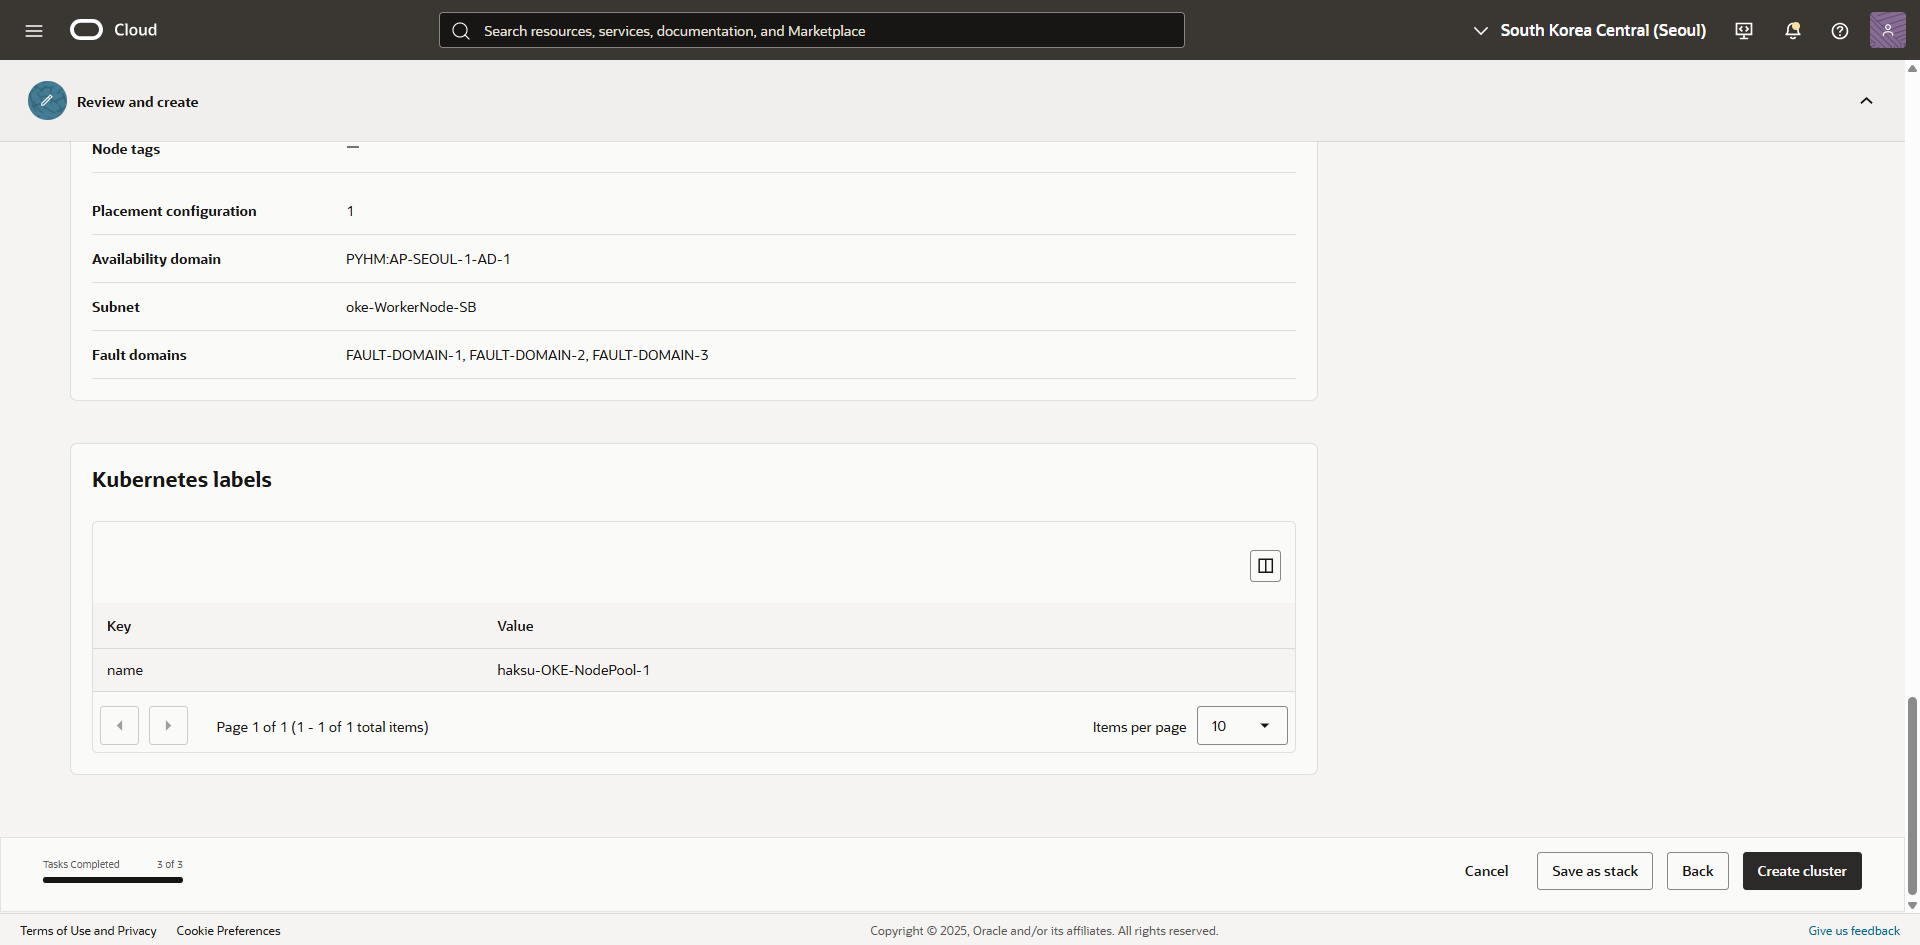This screenshot has width=1920, height=945.
Task: Go to previous page of labels
Action: point(120,726)
